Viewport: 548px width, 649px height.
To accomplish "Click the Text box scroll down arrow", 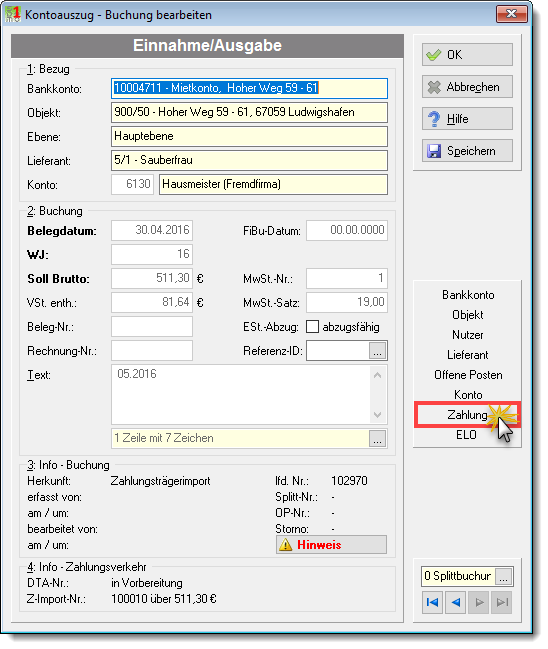I will point(377,415).
